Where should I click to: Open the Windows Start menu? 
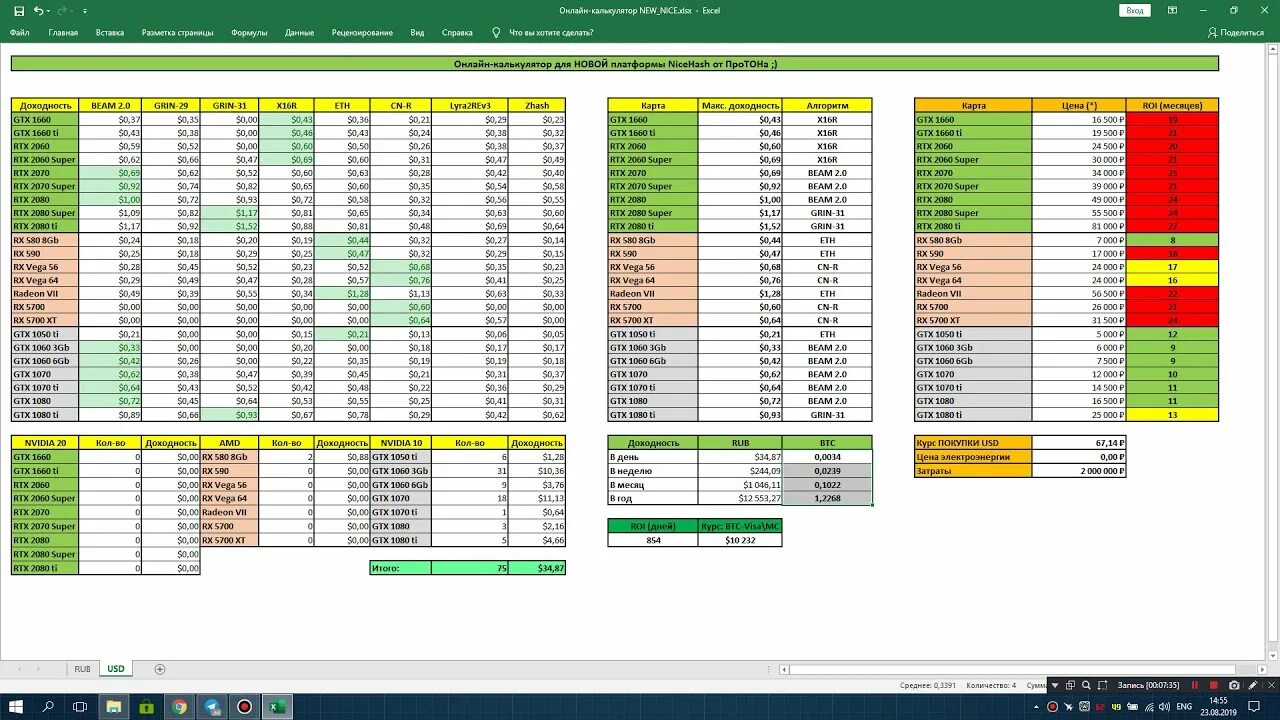tap(16, 706)
